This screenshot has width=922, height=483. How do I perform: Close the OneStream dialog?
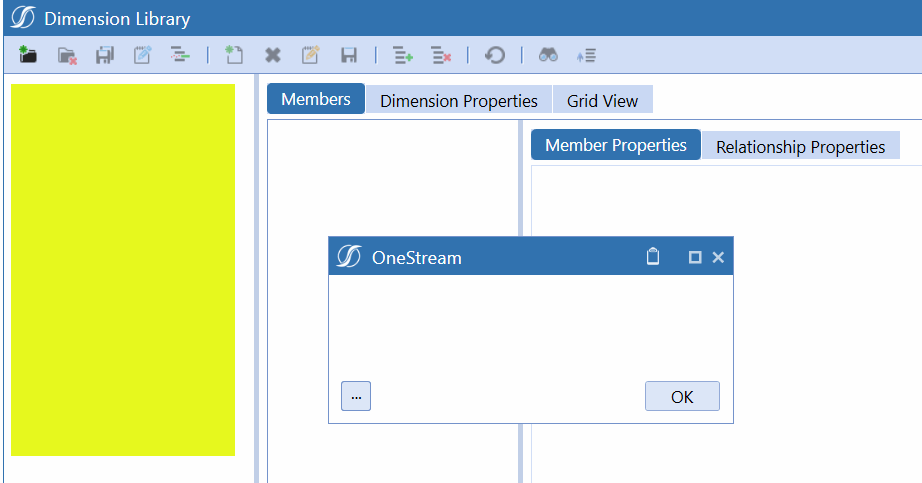click(x=718, y=257)
